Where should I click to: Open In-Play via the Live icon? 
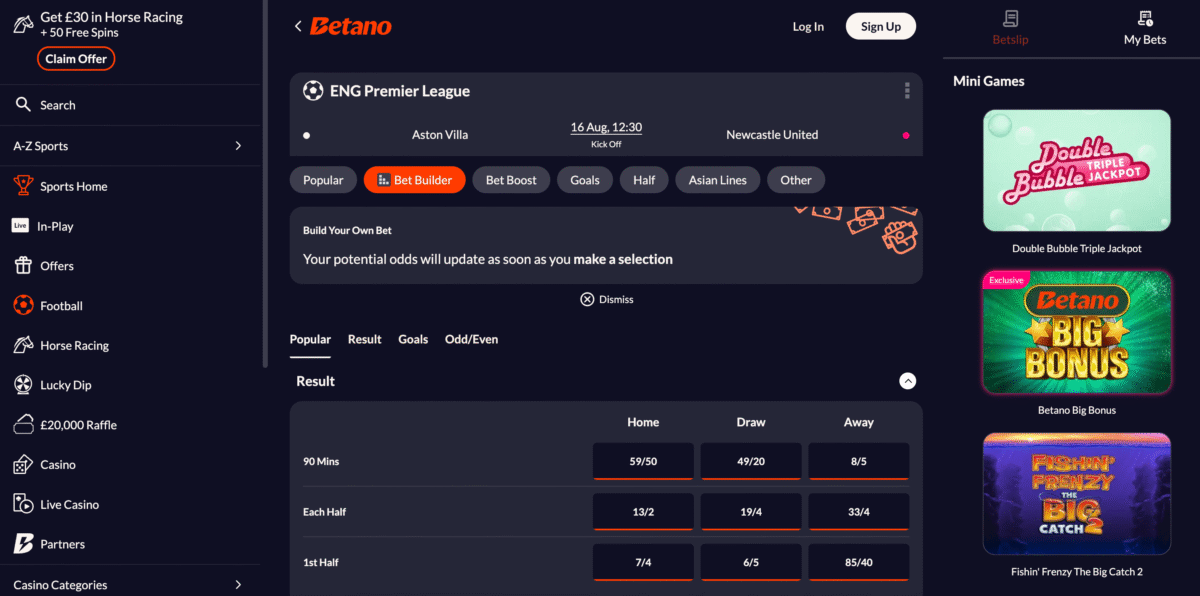point(20,226)
